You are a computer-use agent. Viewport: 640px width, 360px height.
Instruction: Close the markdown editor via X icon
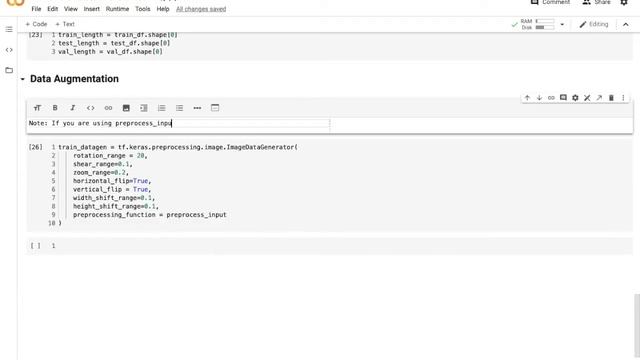point(587,98)
